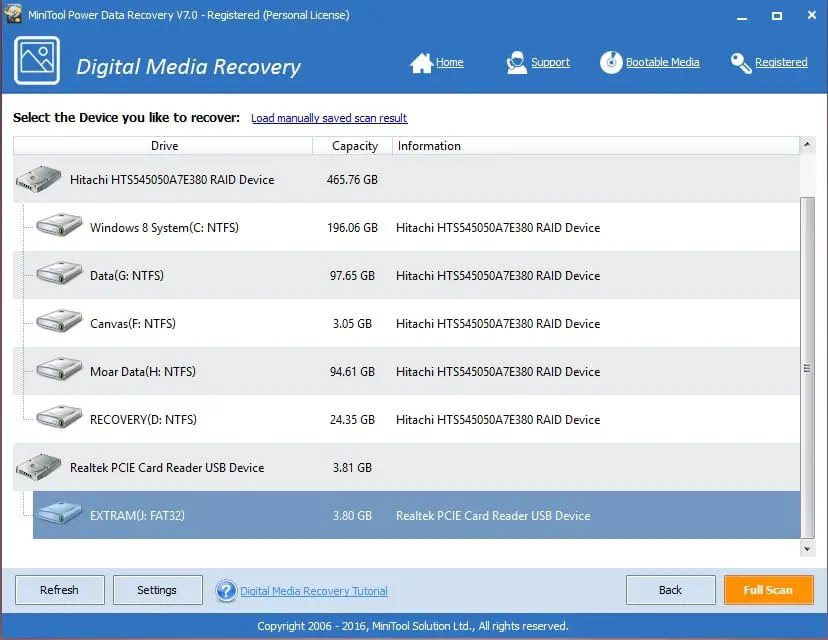Click the Hitachi RAID Device disk icon
Viewport: 828px width, 640px height.
coord(39,179)
